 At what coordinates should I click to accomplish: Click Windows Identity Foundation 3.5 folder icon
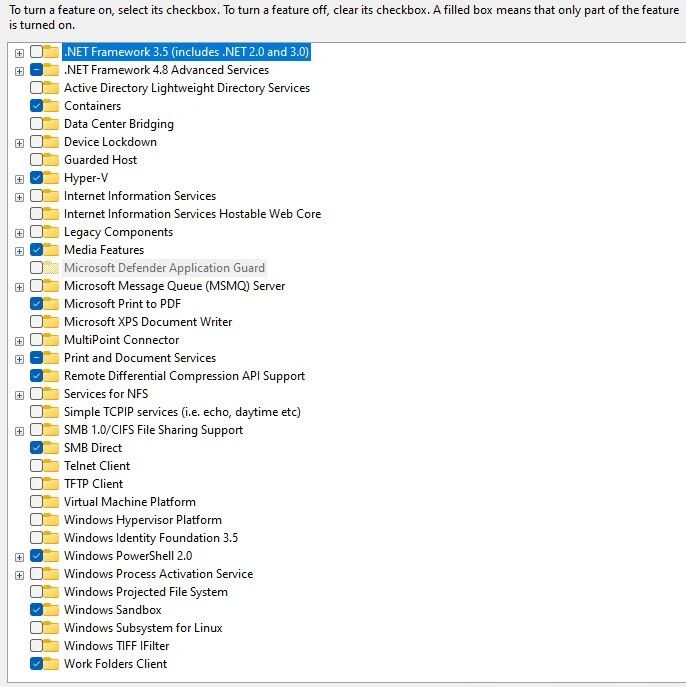click(51, 537)
